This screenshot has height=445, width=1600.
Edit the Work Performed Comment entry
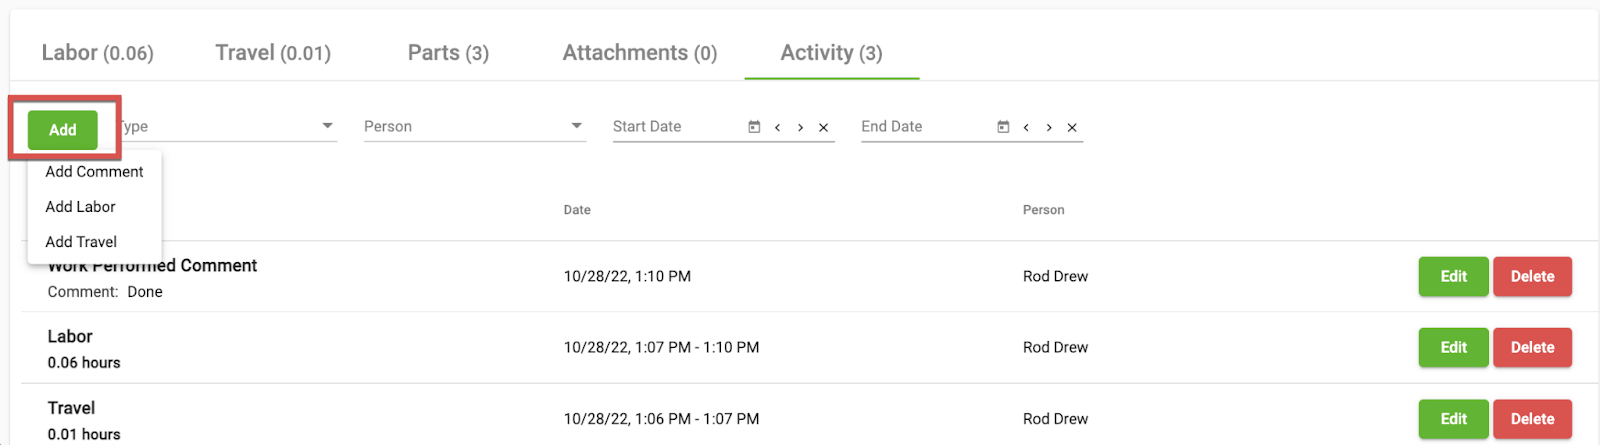point(1453,277)
